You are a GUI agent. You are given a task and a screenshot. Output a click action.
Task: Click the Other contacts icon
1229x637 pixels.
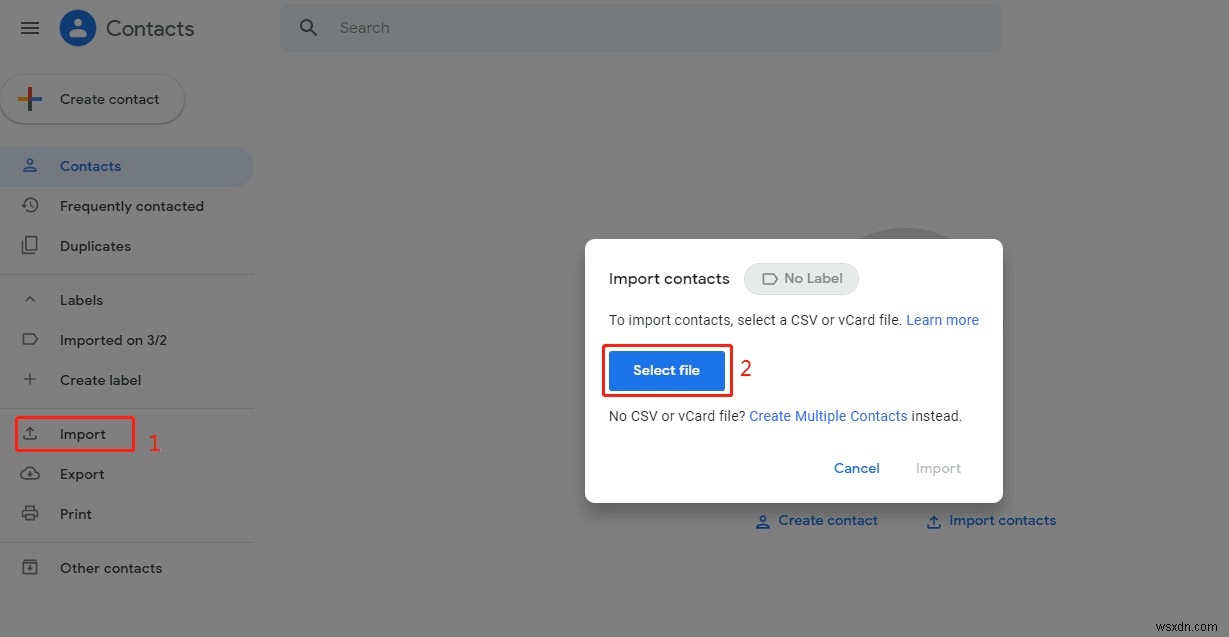tap(30, 567)
